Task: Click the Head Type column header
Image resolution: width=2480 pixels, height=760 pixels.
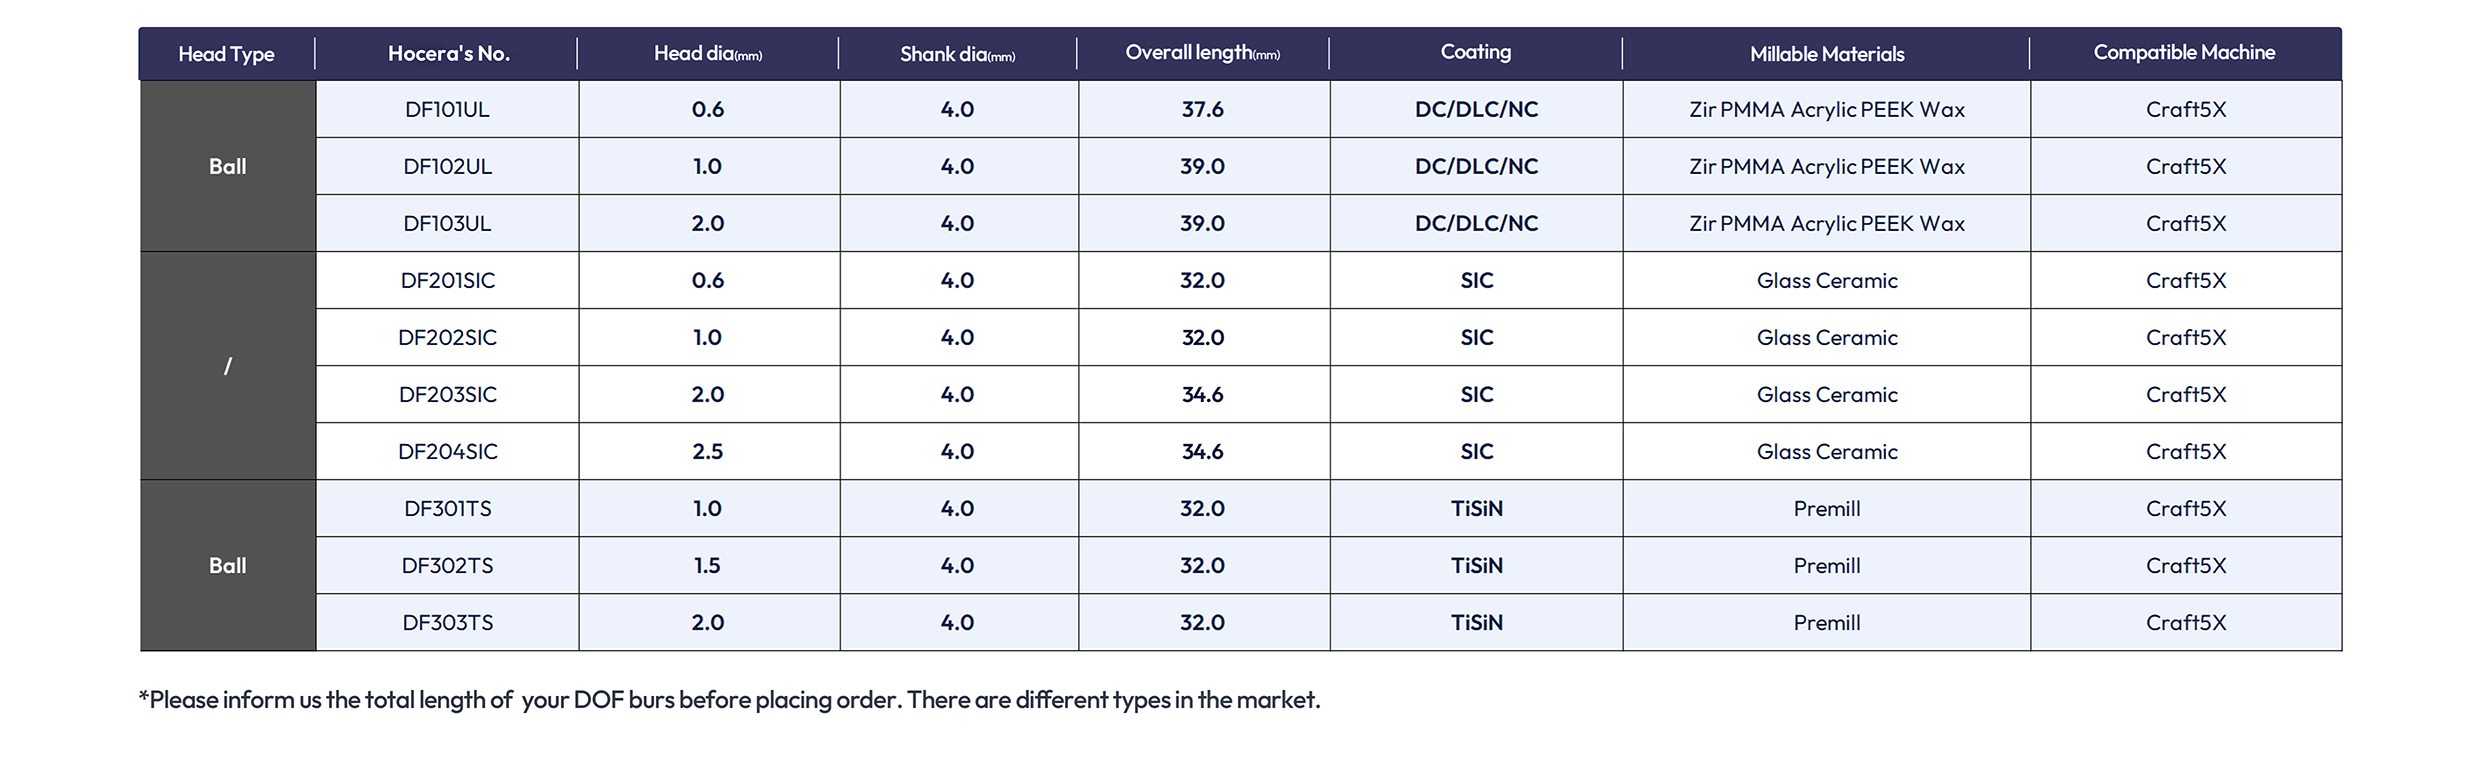Action: tap(226, 54)
